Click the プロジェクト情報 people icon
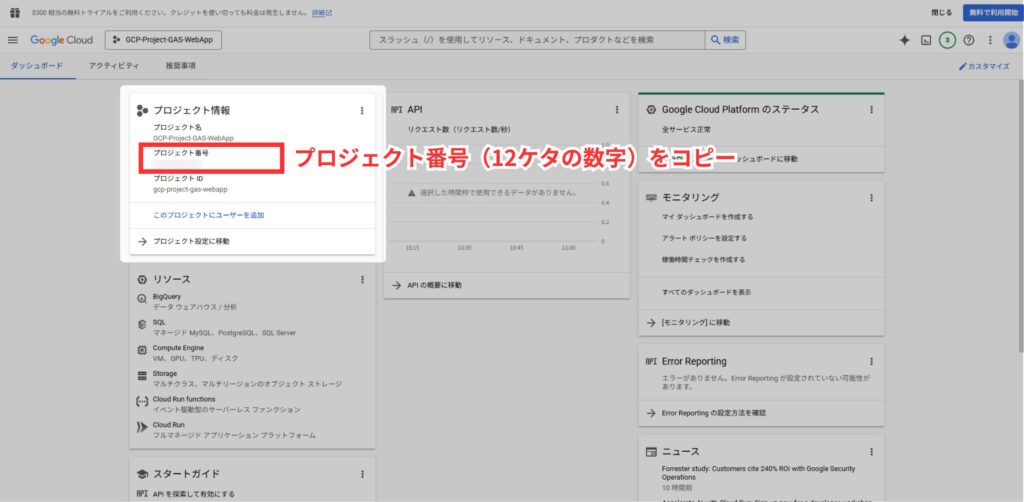 coord(142,111)
